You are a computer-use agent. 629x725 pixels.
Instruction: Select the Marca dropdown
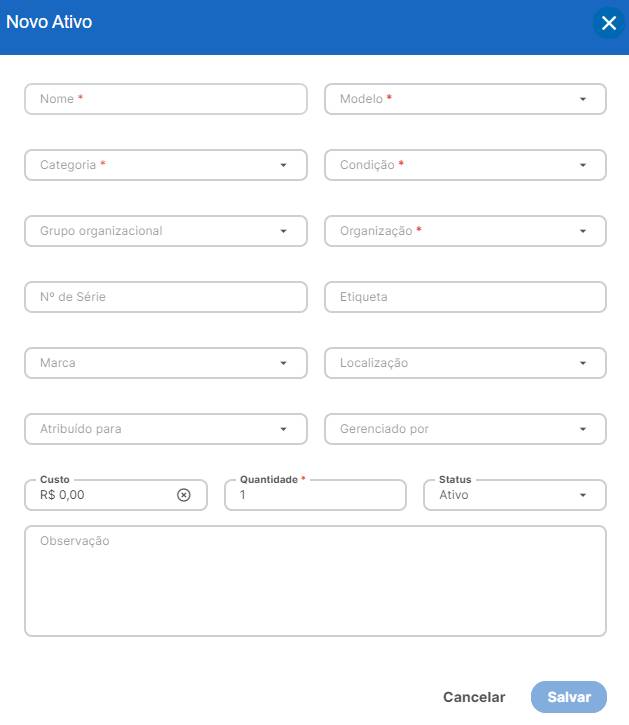pos(165,363)
